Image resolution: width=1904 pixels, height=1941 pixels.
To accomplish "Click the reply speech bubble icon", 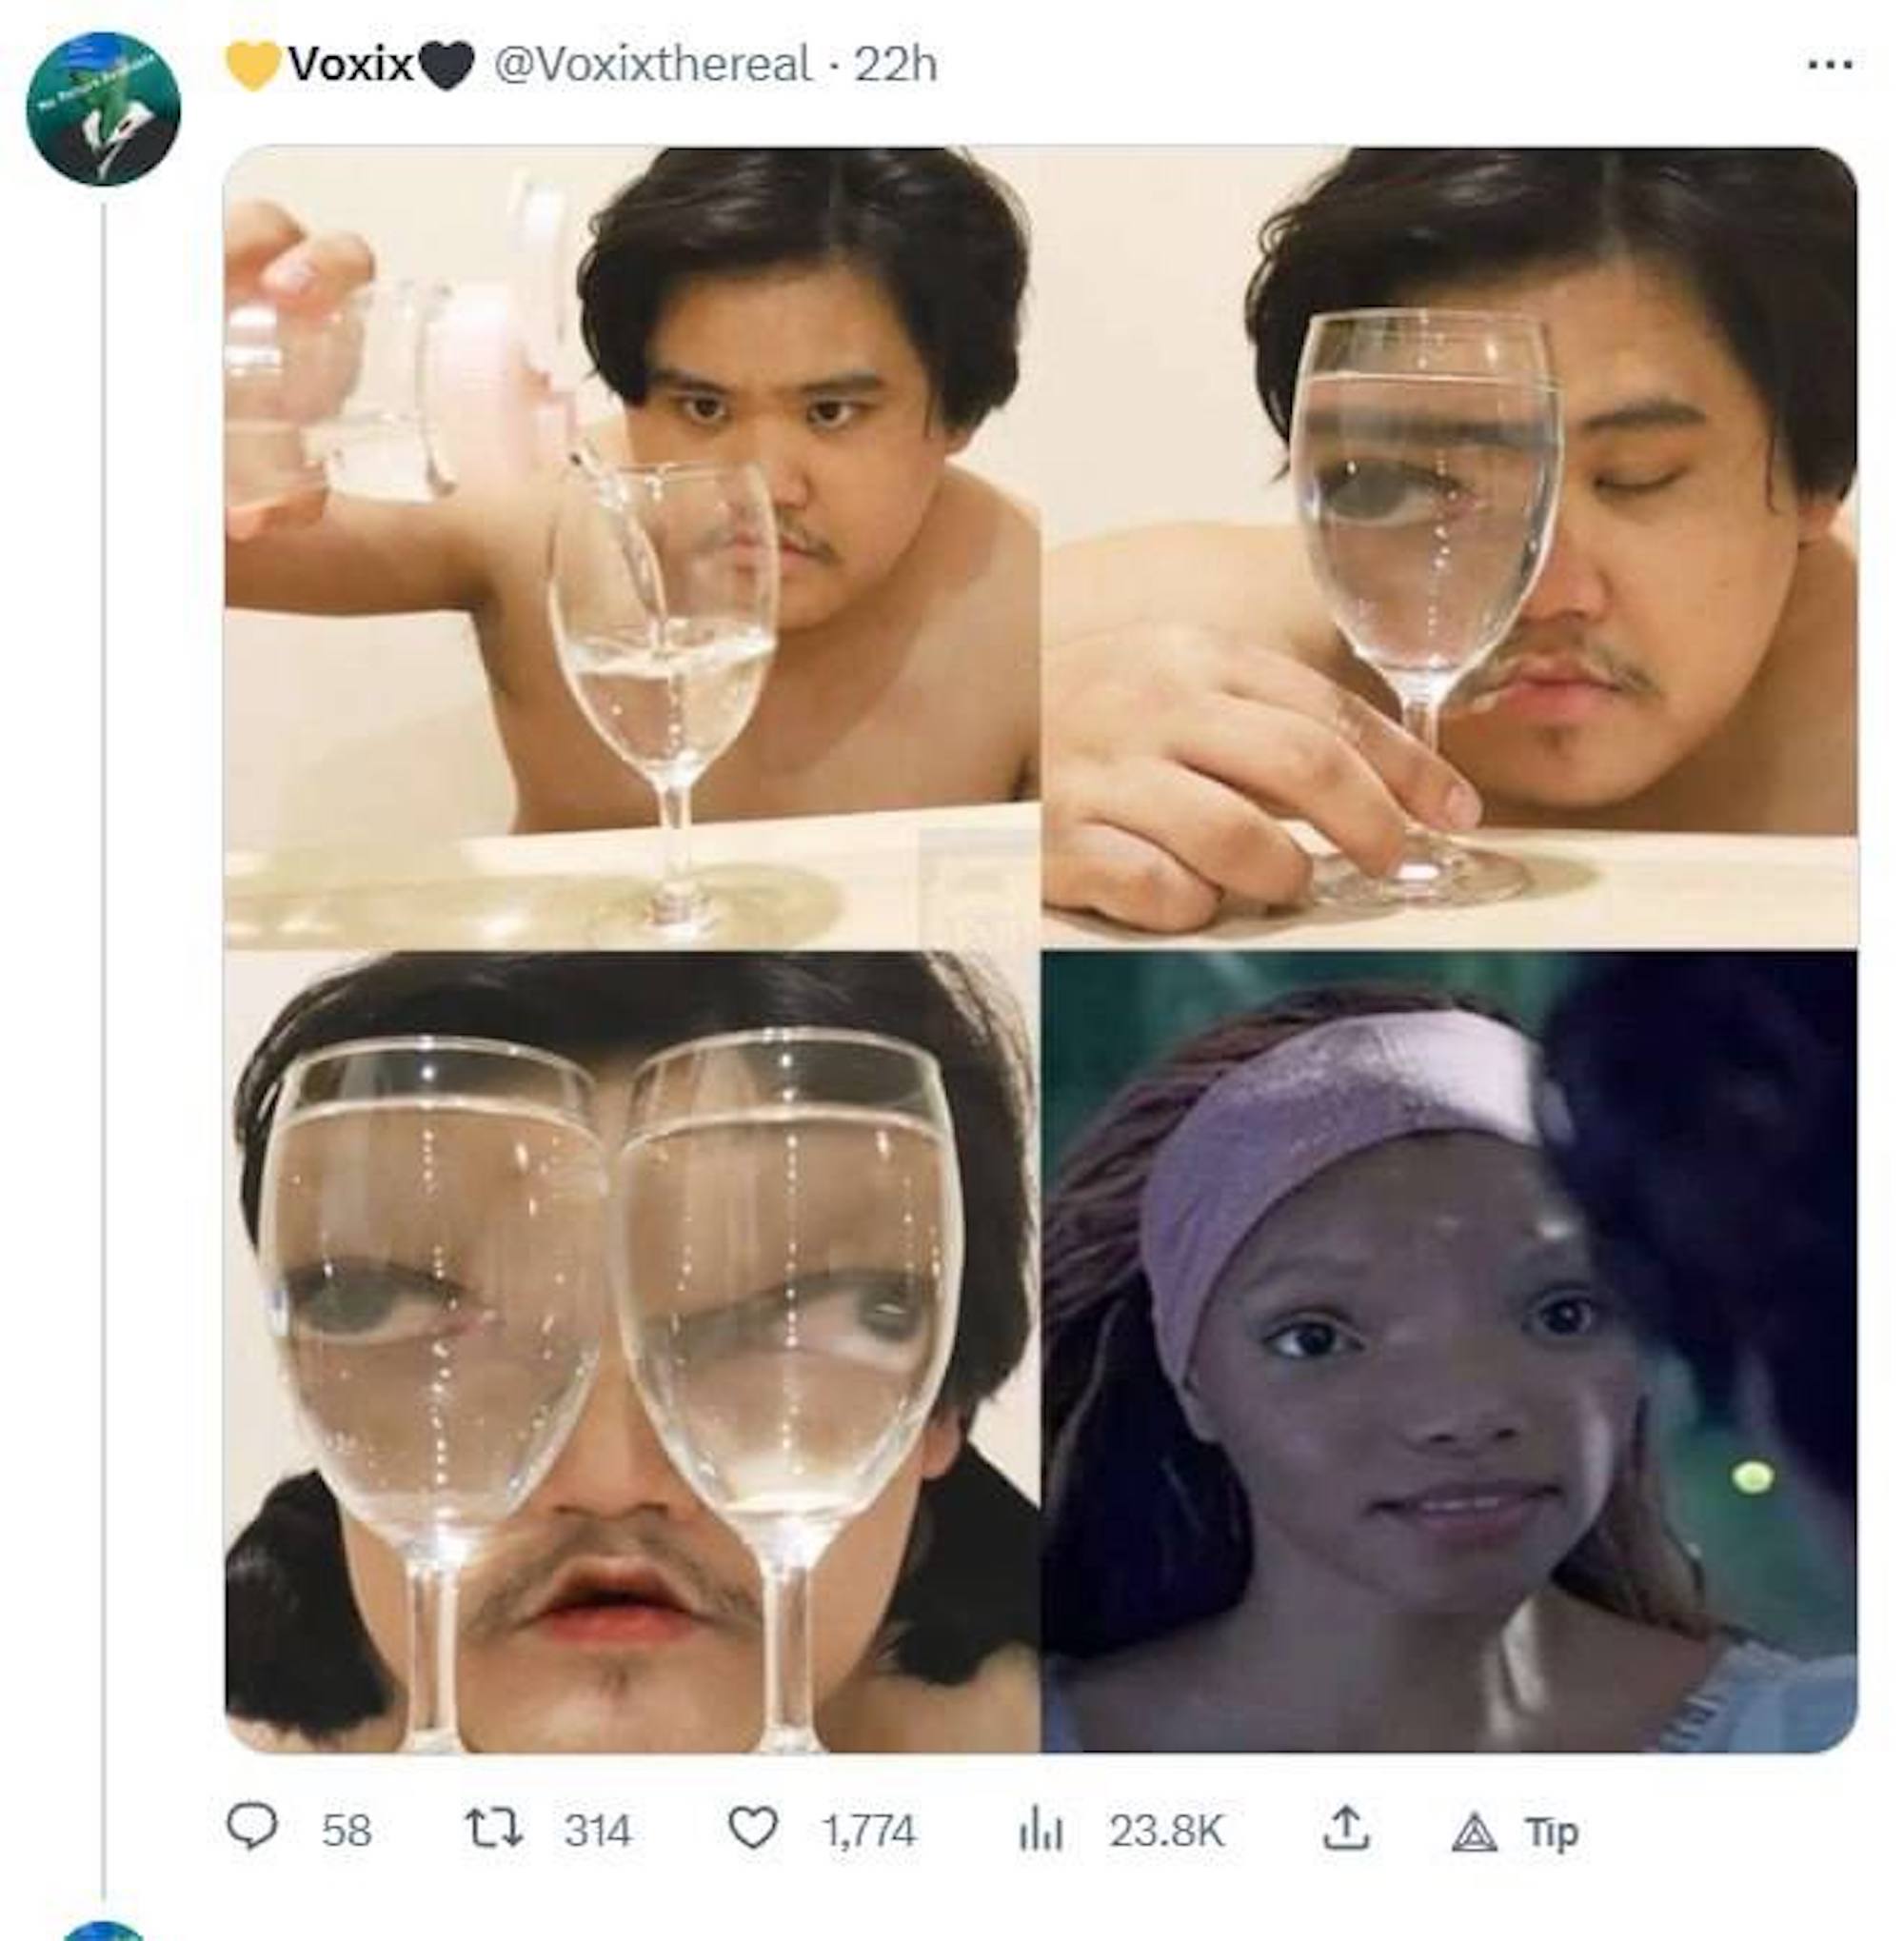I will tap(251, 1829).
